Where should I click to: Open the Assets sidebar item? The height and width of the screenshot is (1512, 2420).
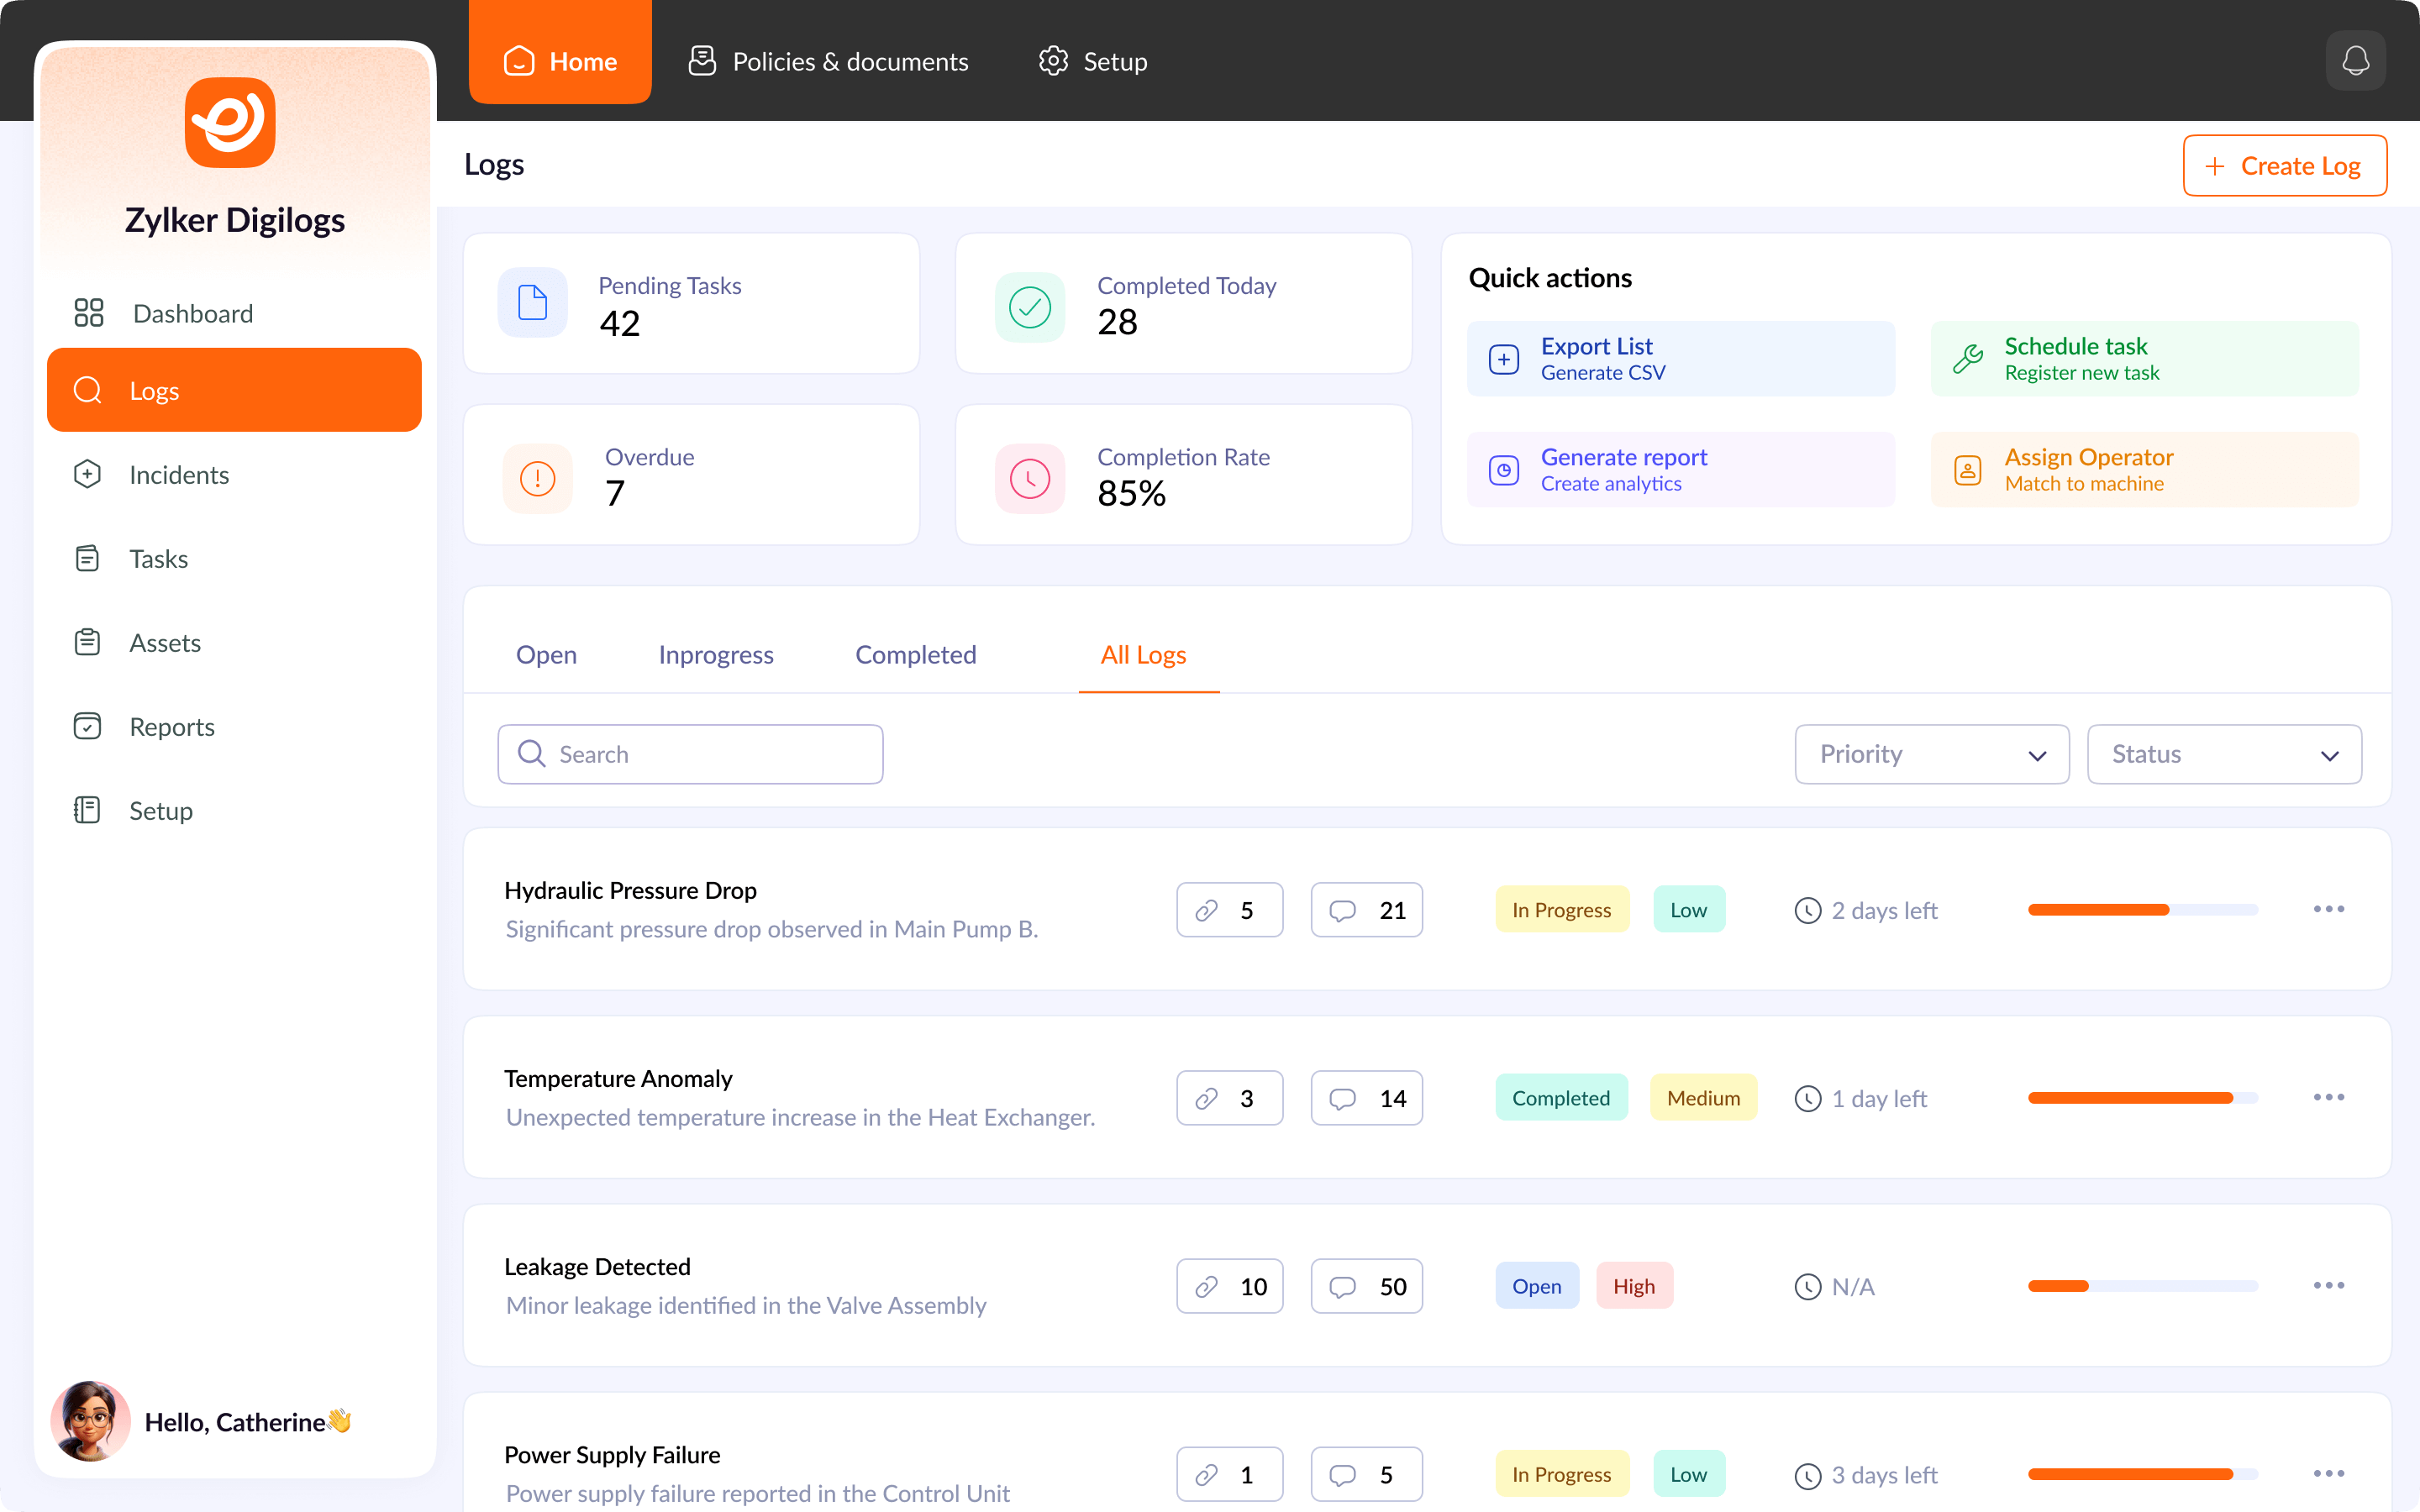(164, 643)
